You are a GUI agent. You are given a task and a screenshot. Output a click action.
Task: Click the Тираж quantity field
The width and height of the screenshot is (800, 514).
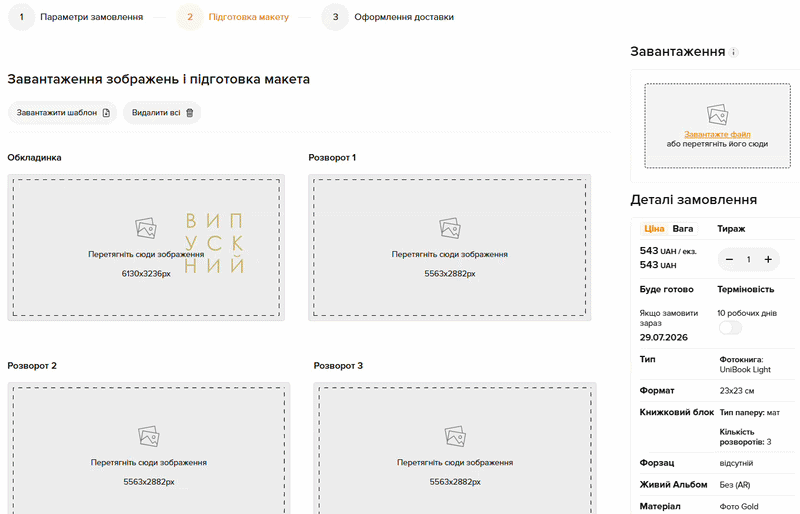coord(748,259)
